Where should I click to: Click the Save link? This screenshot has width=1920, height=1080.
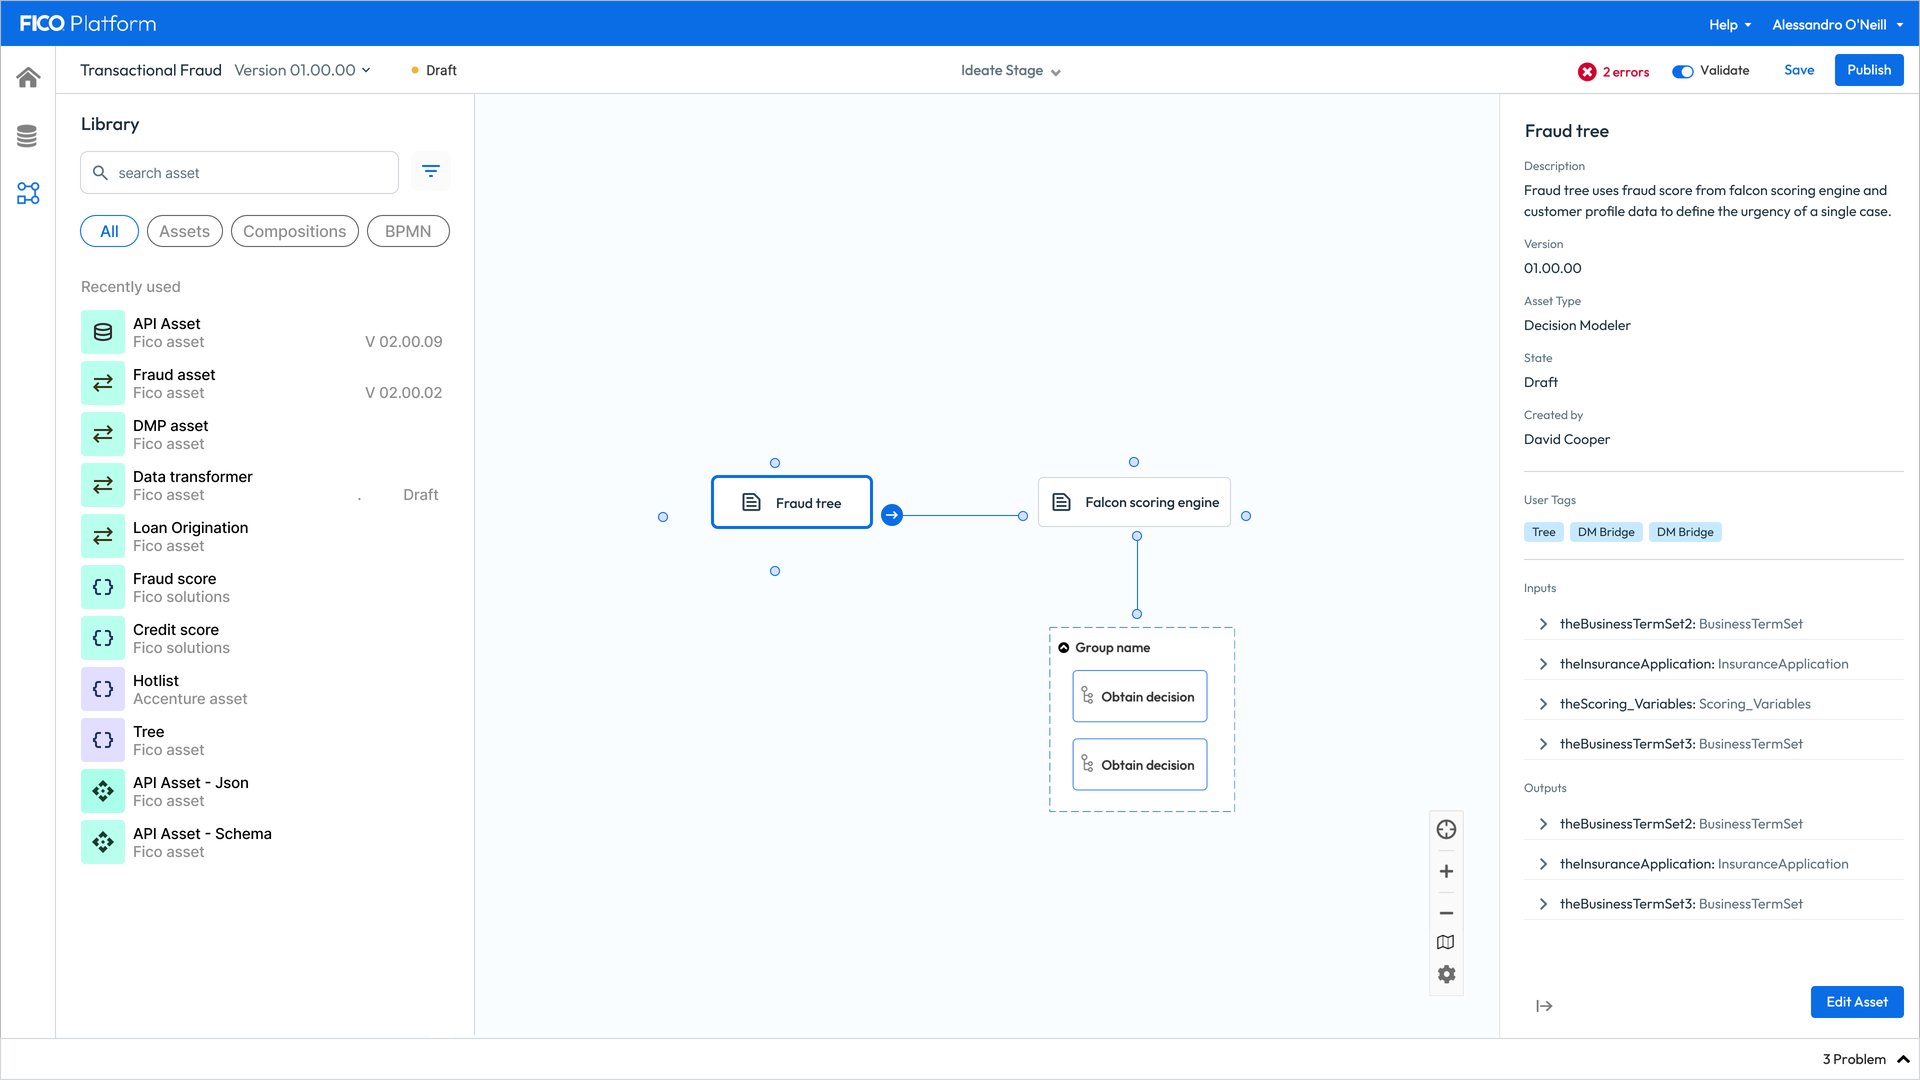(1799, 70)
